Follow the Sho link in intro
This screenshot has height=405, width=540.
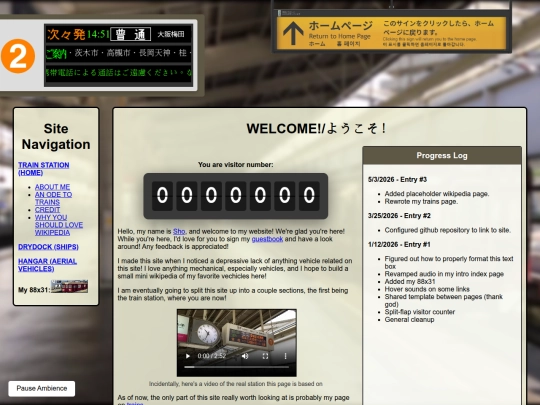pos(179,231)
